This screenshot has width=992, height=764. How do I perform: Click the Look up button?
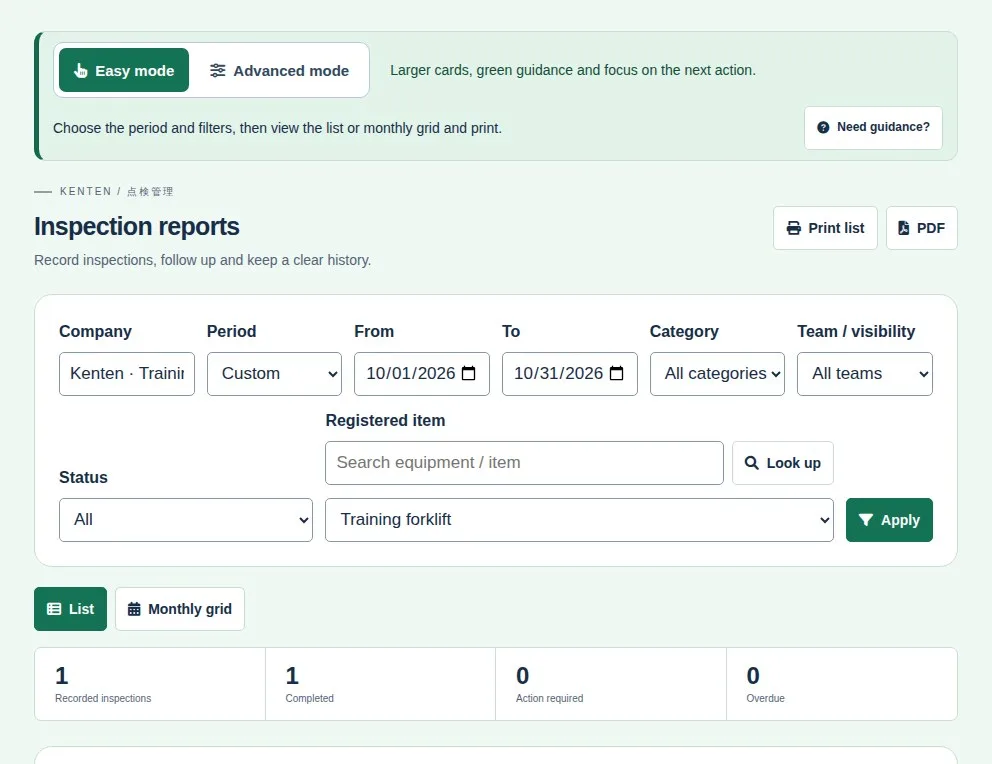click(783, 463)
